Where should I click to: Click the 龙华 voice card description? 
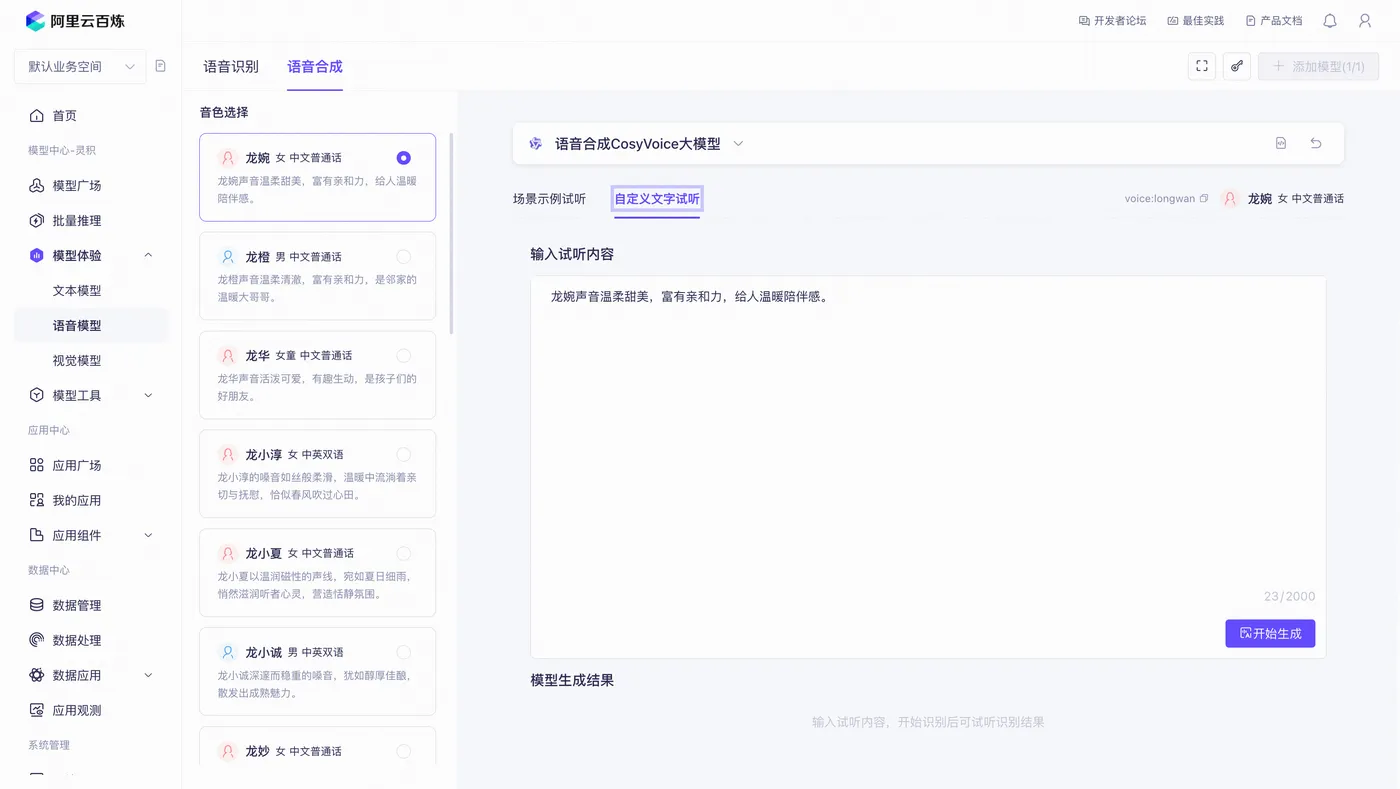(317, 387)
